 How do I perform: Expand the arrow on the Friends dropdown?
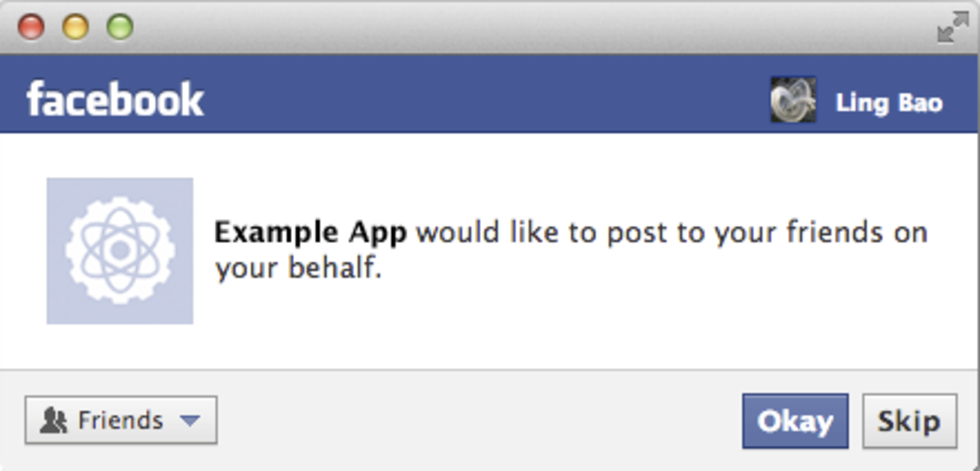tap(189, 421)
